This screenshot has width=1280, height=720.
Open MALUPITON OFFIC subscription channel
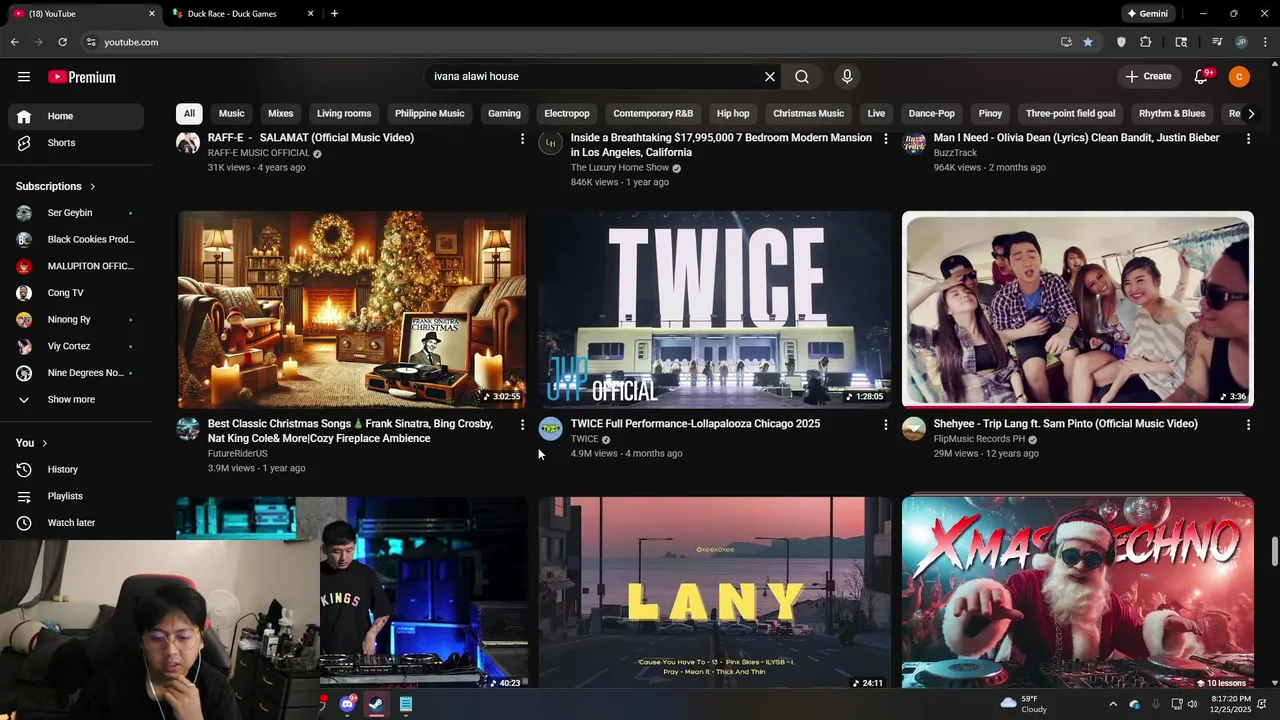pos(76,266)
